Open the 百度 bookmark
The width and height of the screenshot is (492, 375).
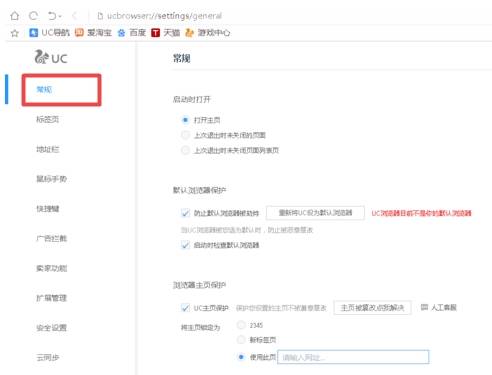click(x=132, y=33)
